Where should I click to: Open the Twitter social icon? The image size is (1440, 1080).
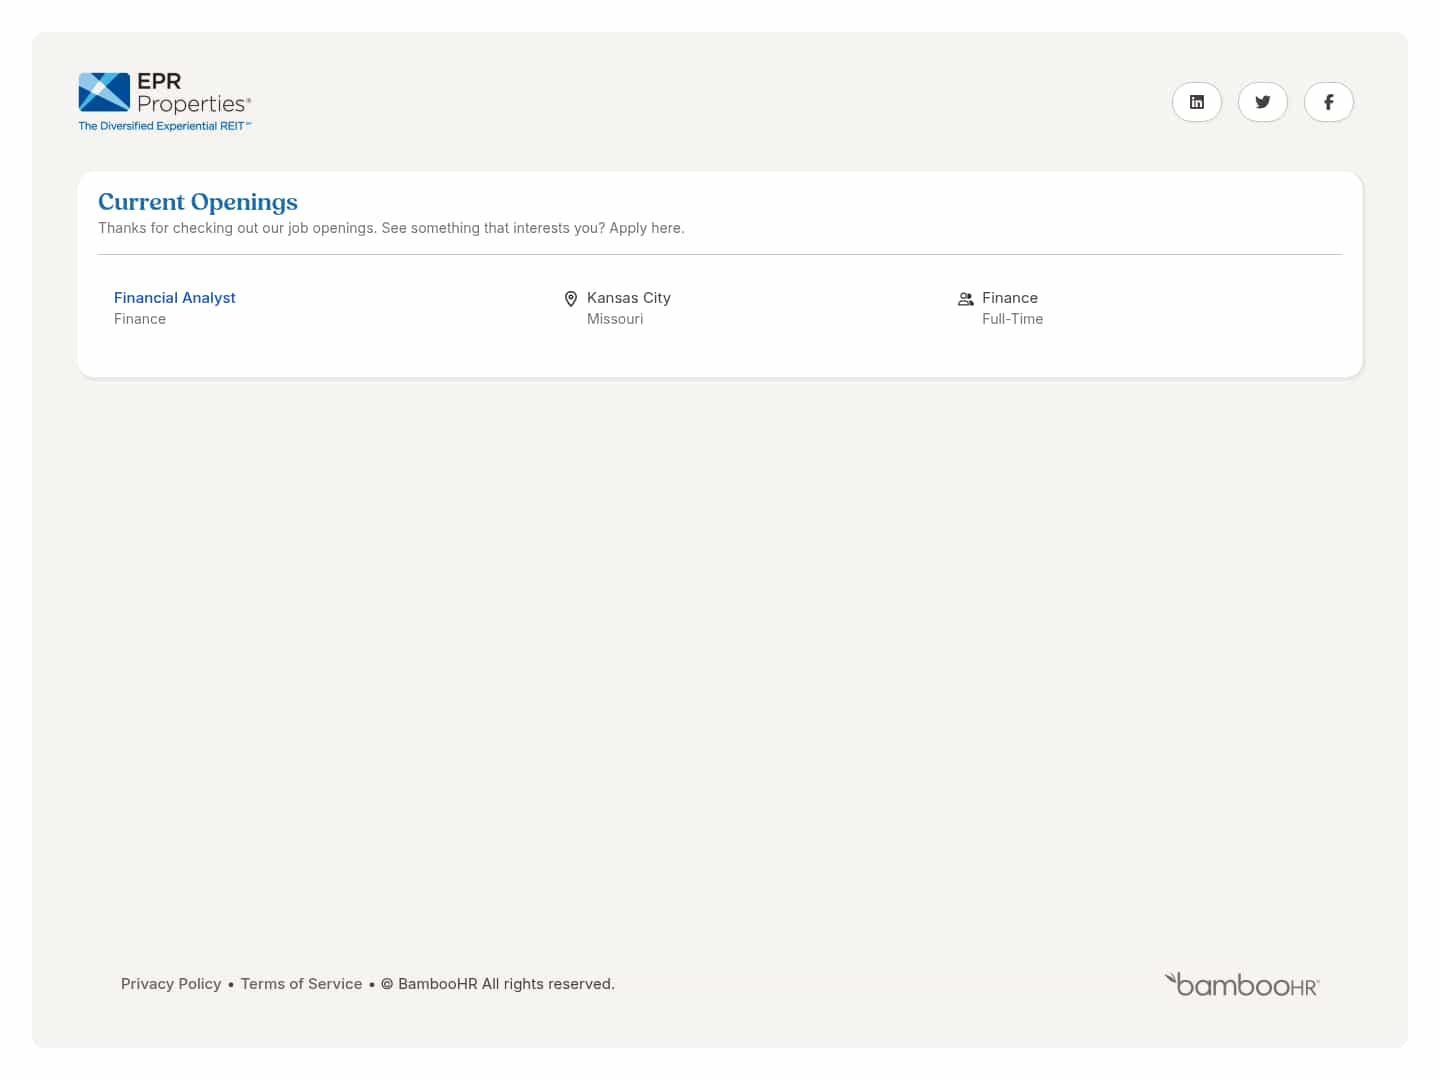point(1263,102)
